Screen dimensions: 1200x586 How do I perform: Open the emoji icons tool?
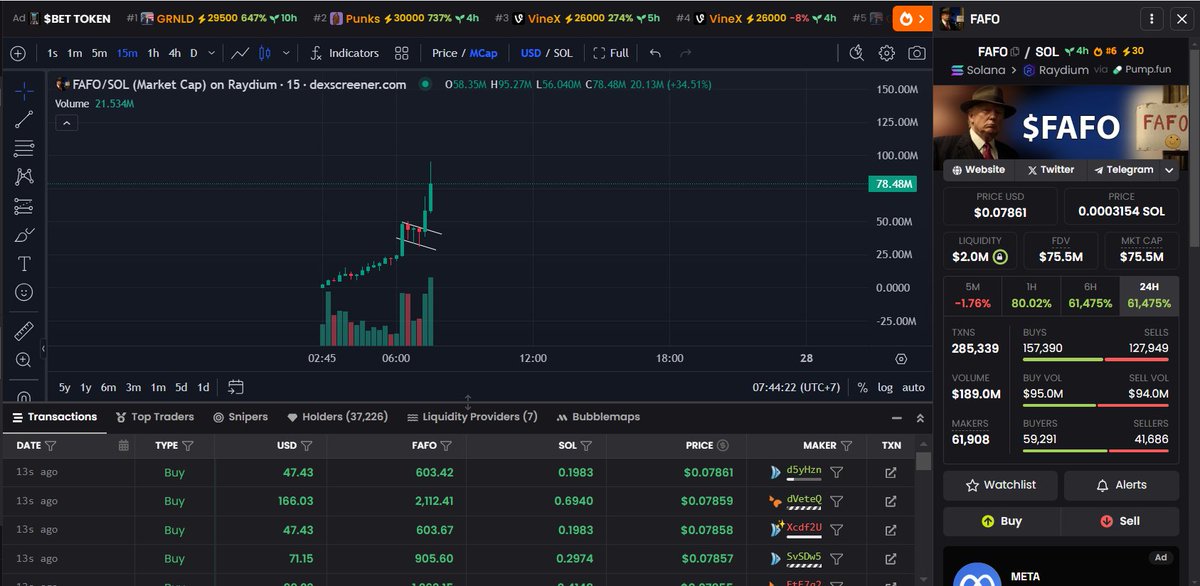click(x=24, y=293)
